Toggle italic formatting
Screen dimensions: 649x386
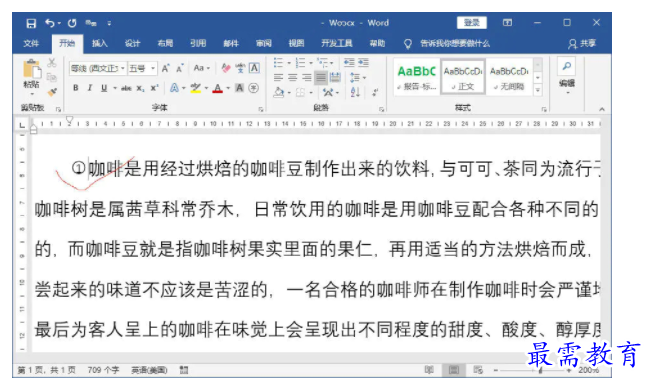(x=90, y=88)
